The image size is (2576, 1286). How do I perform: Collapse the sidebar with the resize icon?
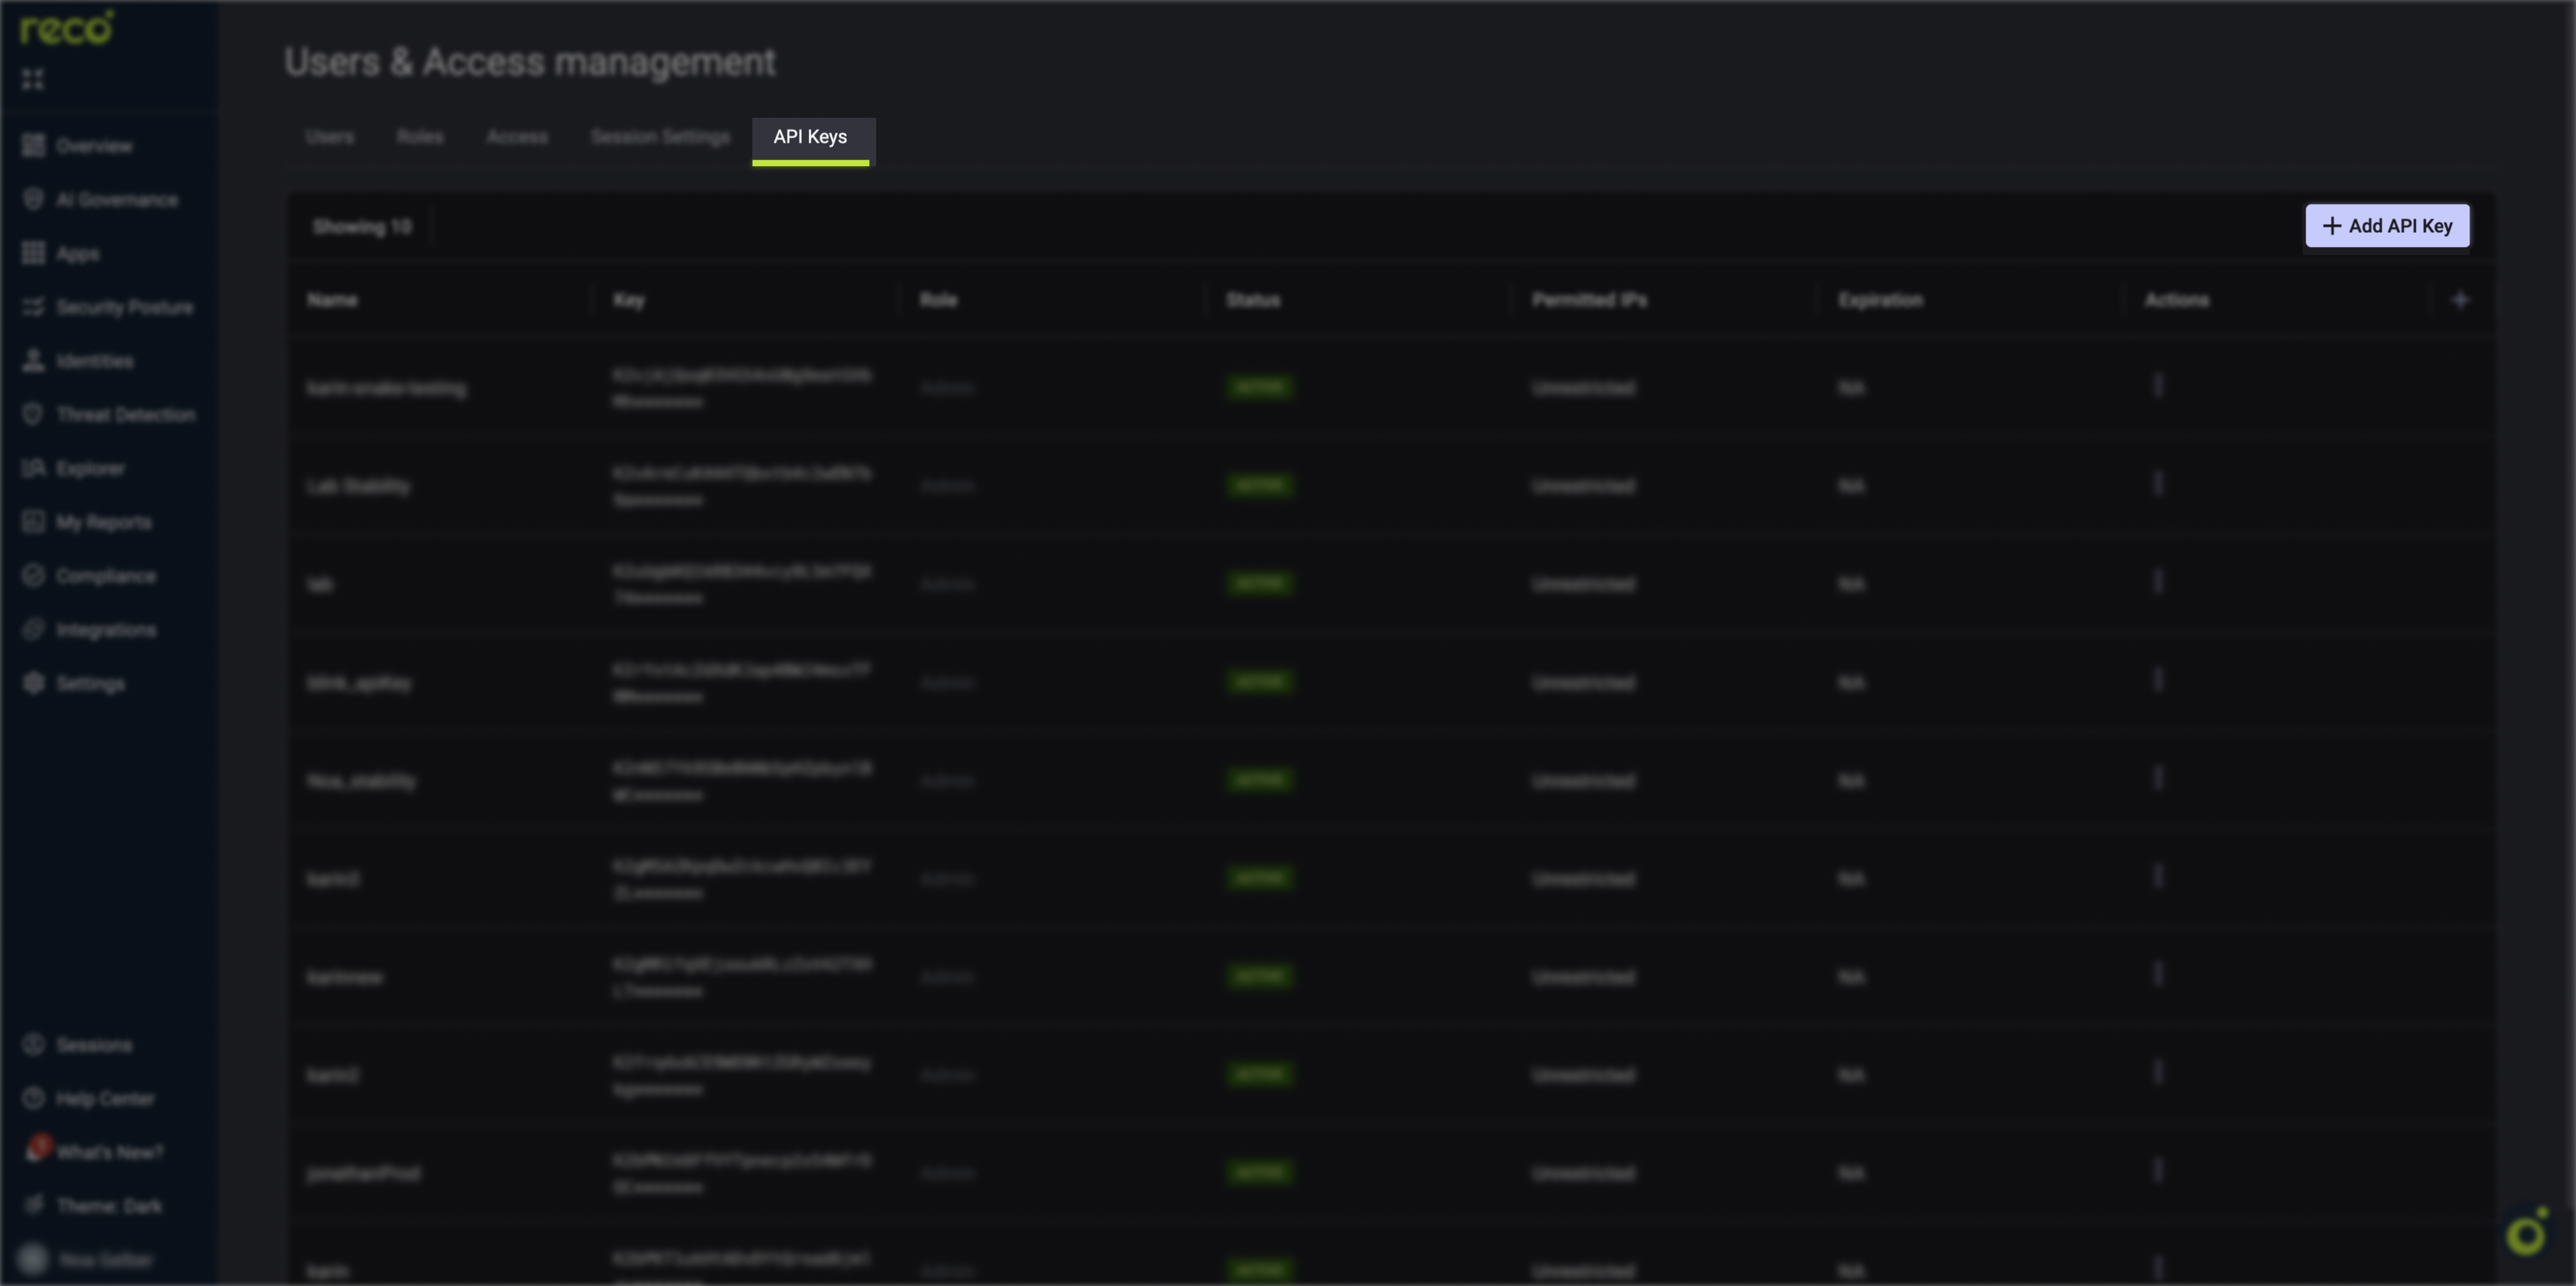pos(33,78)
